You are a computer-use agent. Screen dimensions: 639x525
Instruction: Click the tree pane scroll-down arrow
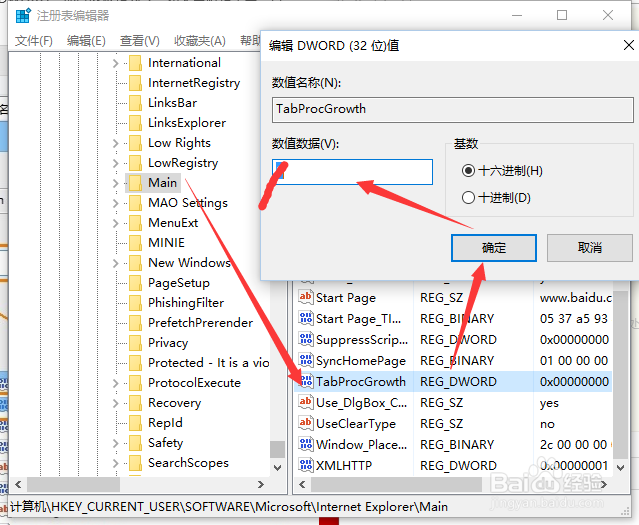point(277,468)
